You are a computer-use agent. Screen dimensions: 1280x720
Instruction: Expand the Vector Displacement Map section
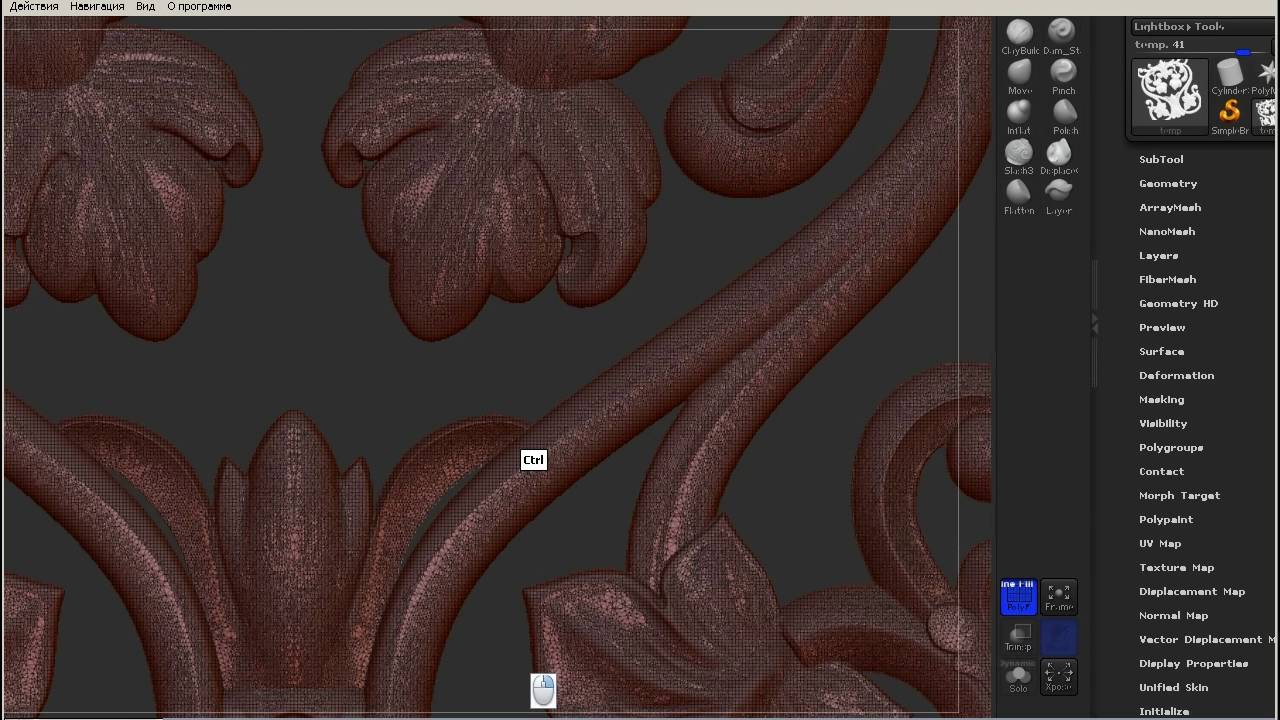1208,640
